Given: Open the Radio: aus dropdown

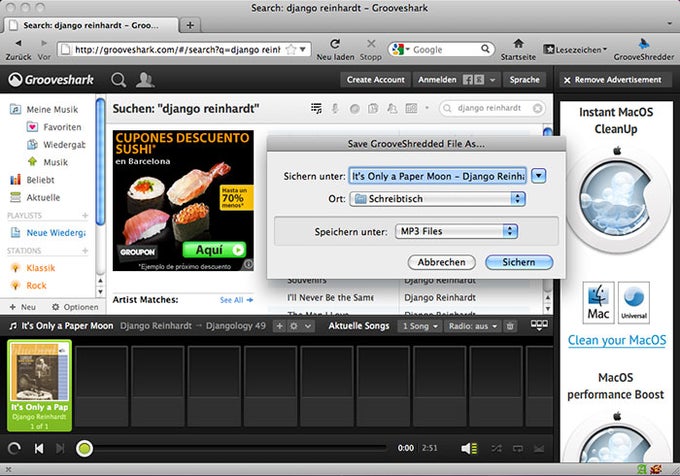Looking at the screenshot, I should coord(473,326).
